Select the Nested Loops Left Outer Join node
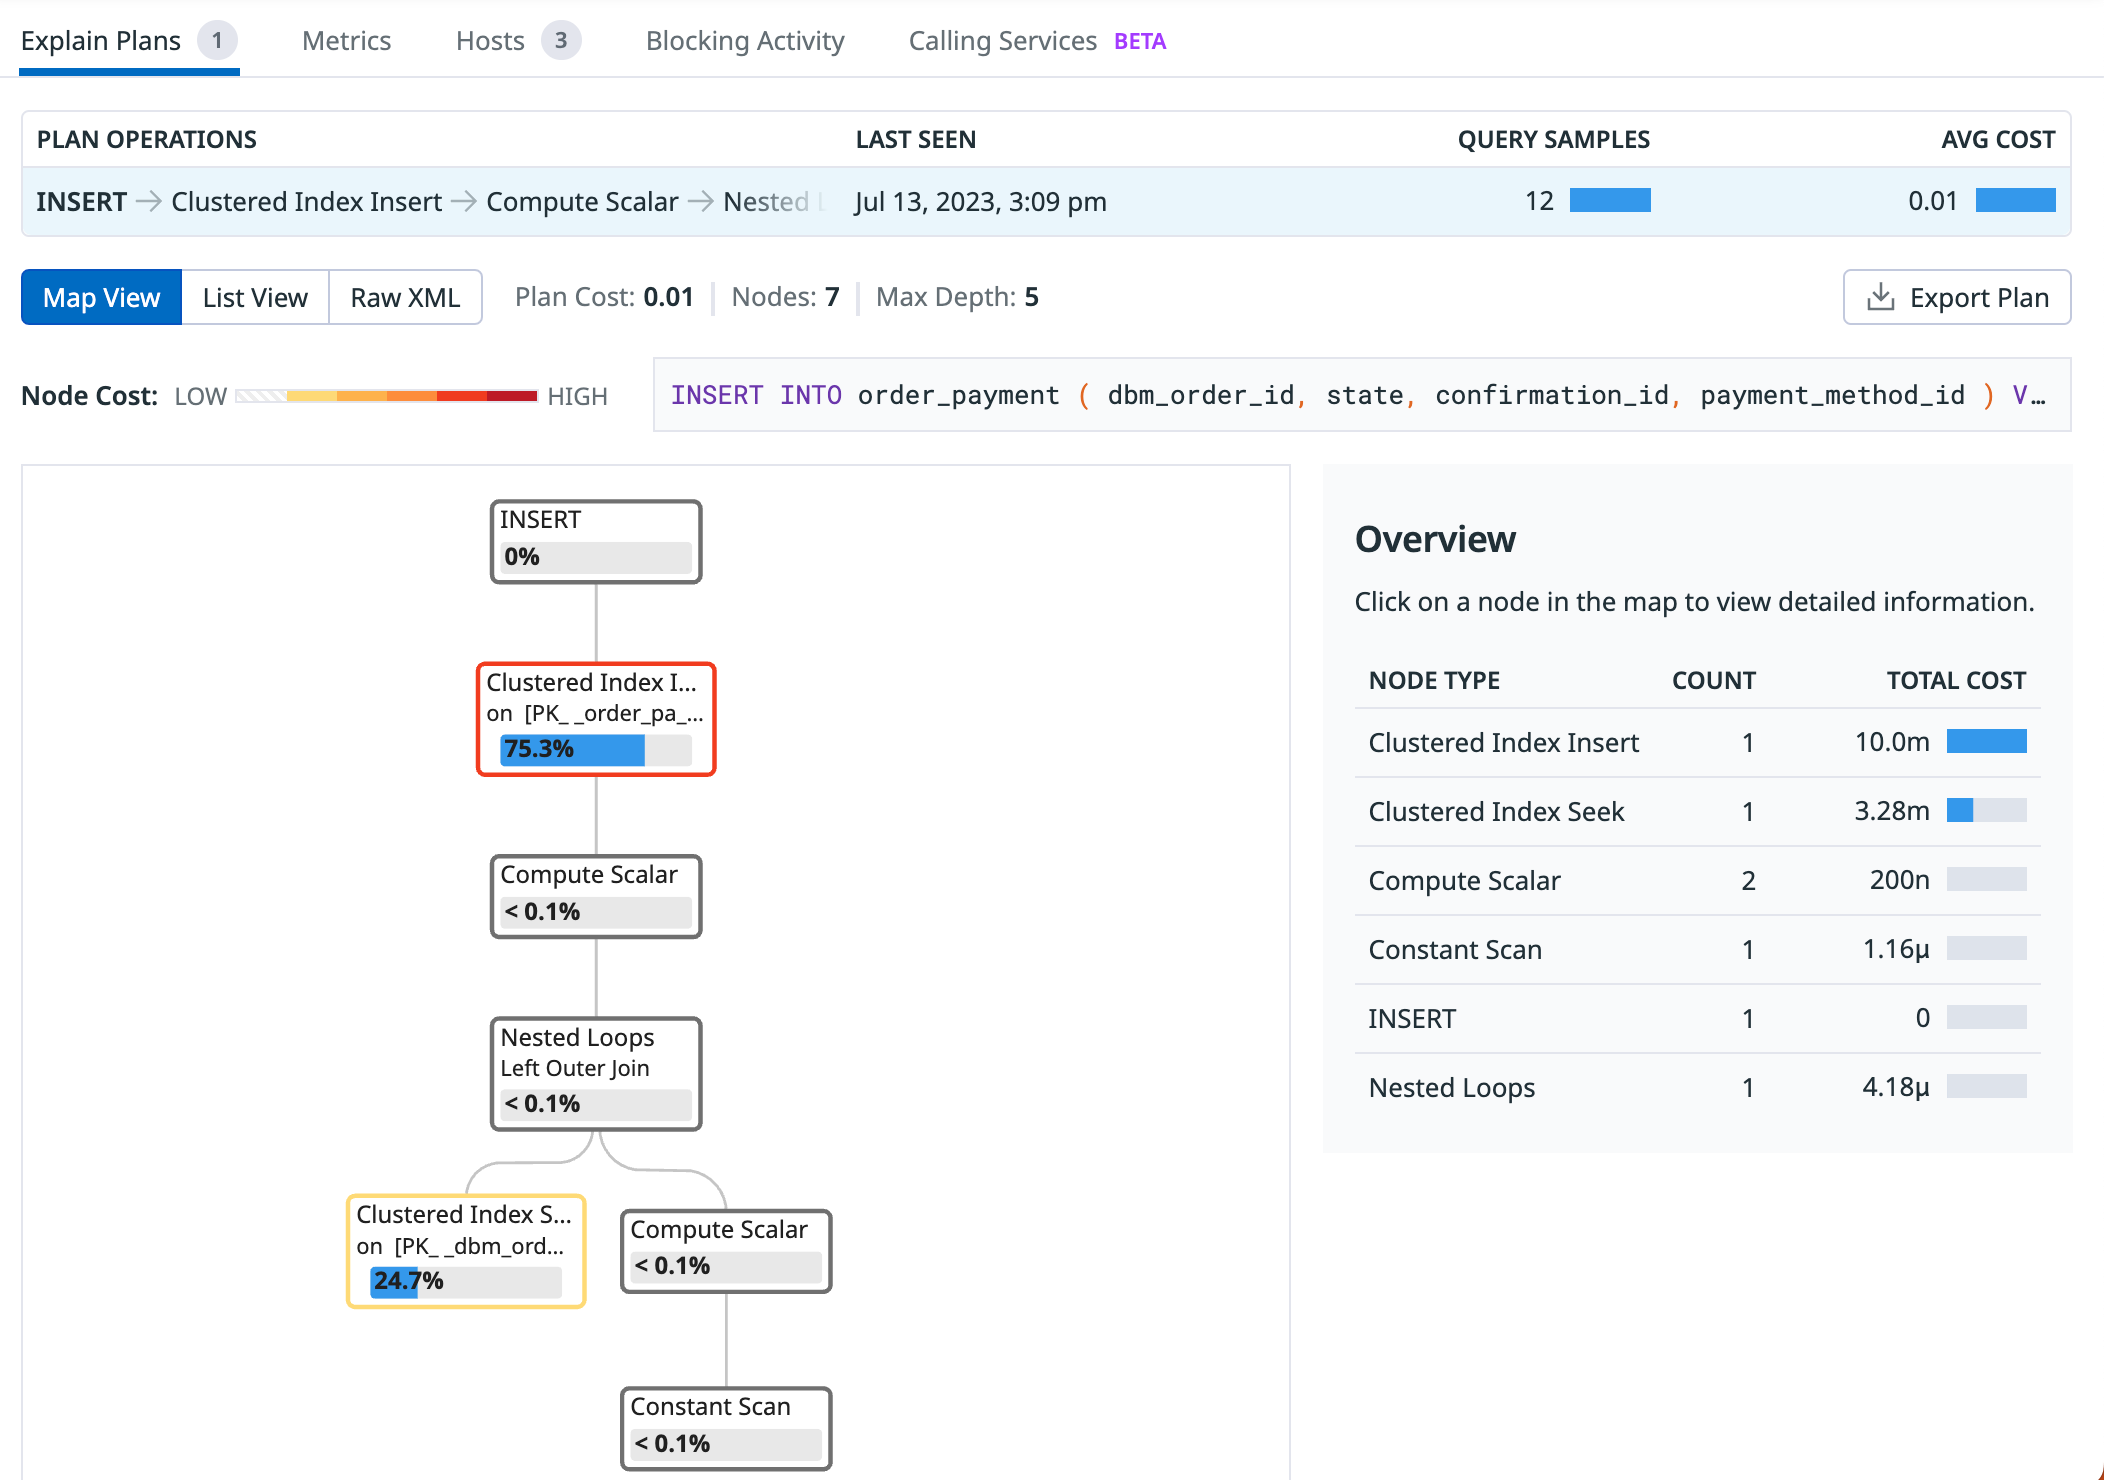Image resolution: width=2104 pixels, height=1480 pixels. coord(596,1073)
